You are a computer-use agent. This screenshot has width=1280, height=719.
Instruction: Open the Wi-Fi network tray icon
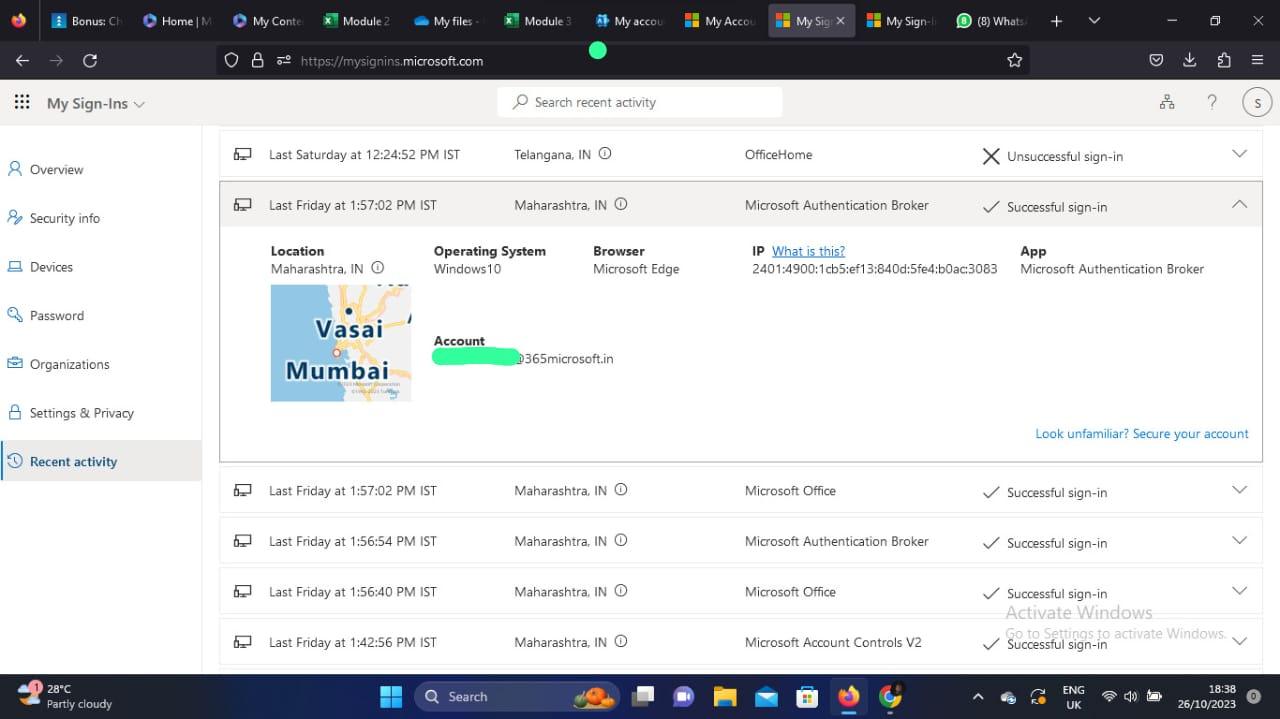click(1108, 696)
